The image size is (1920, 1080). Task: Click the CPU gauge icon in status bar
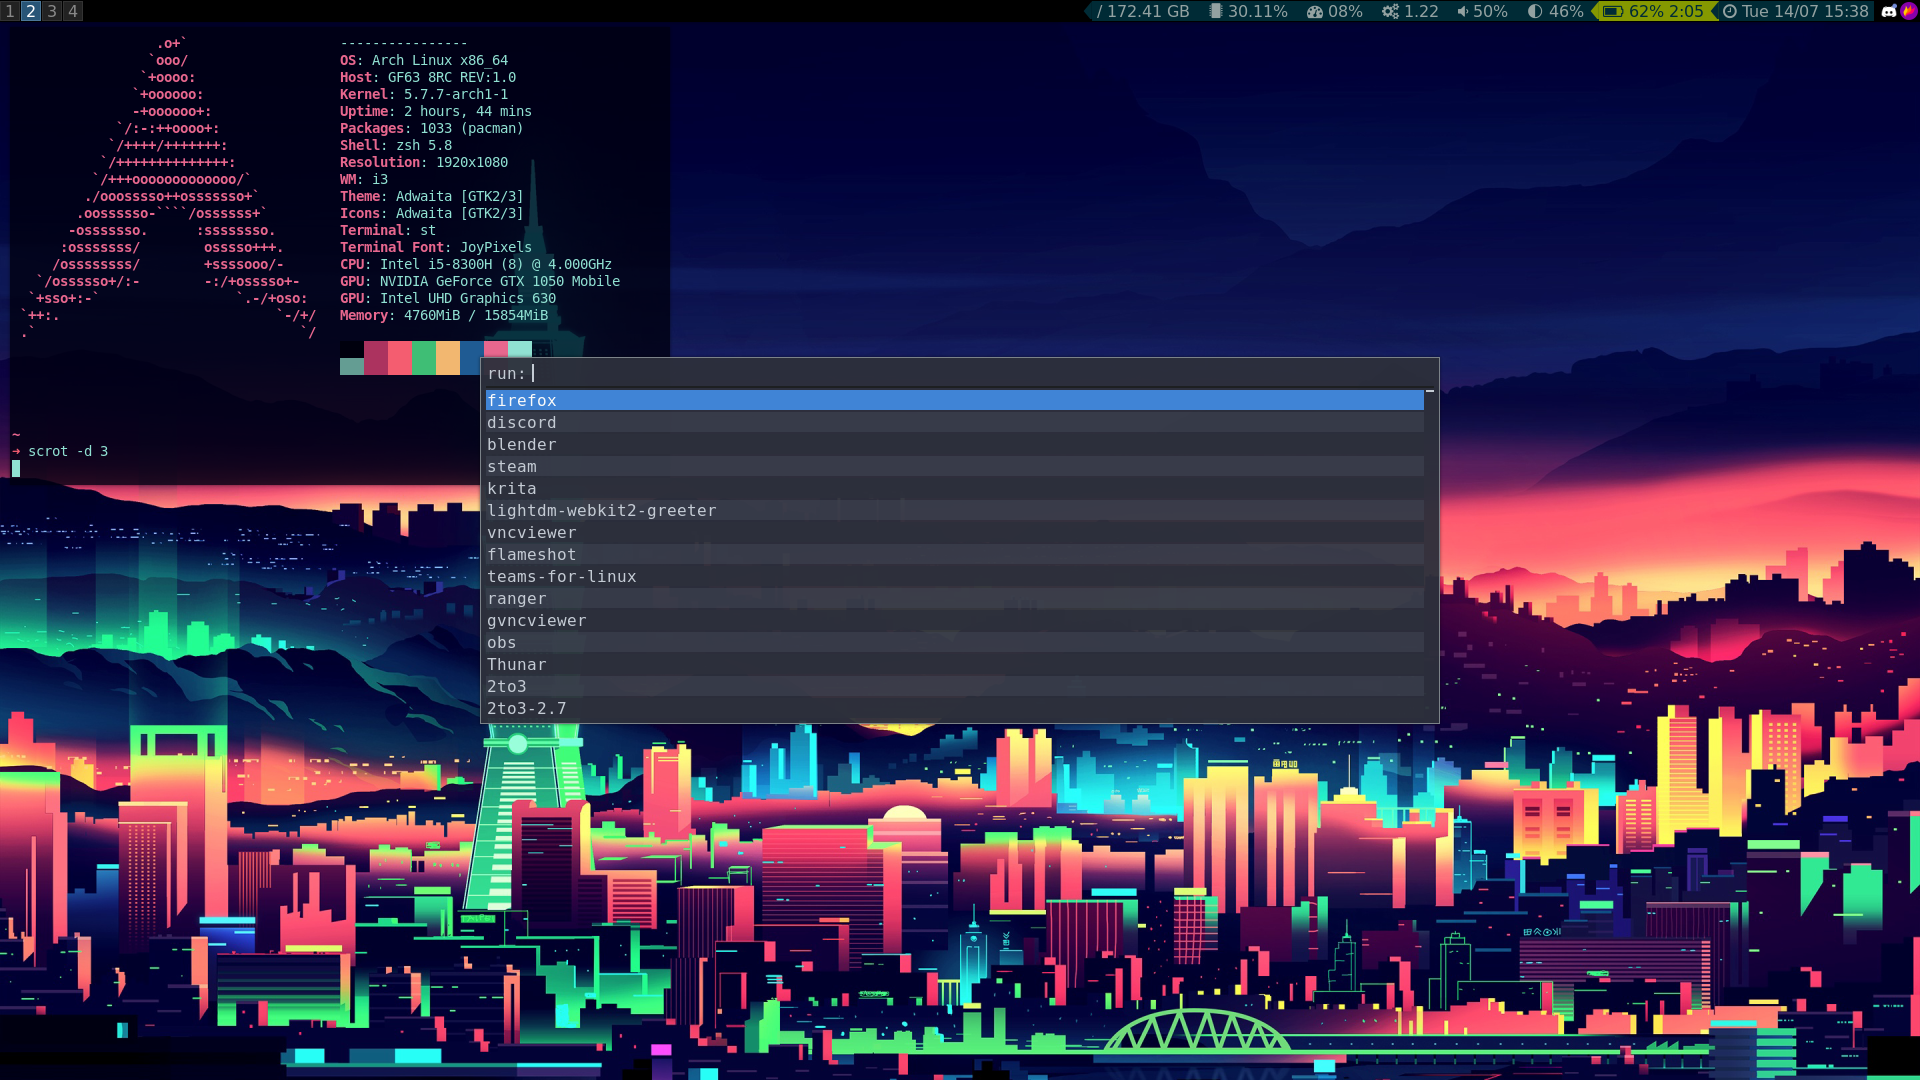click(x=1314, y=12)
